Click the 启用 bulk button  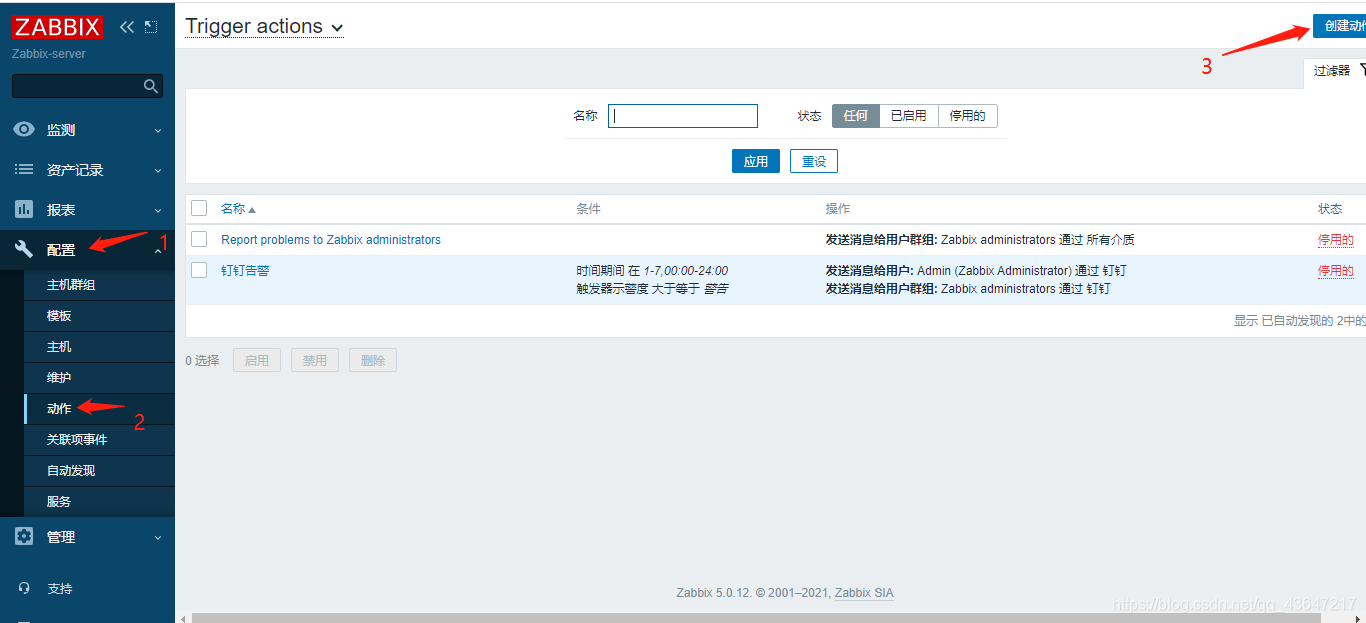257,360
